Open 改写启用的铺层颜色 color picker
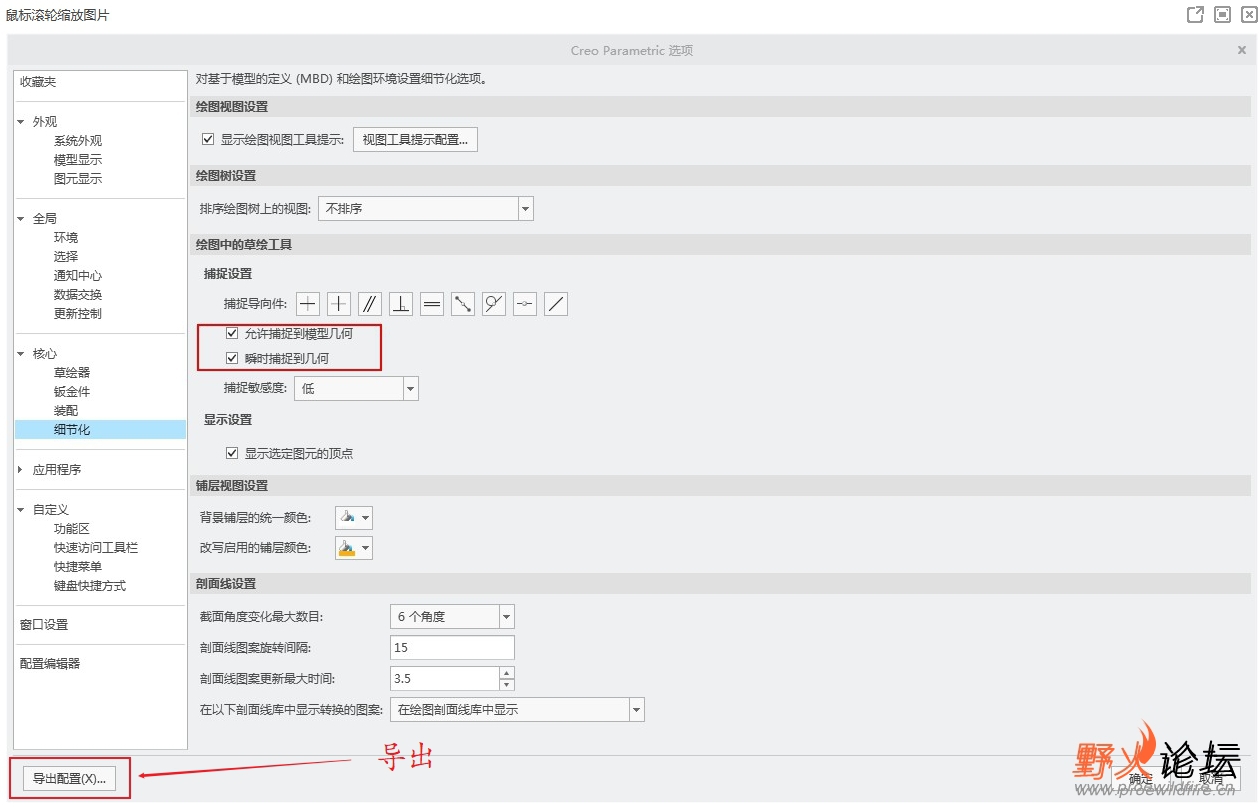Screen dimensions: 1260x807 tap(354, 548)
